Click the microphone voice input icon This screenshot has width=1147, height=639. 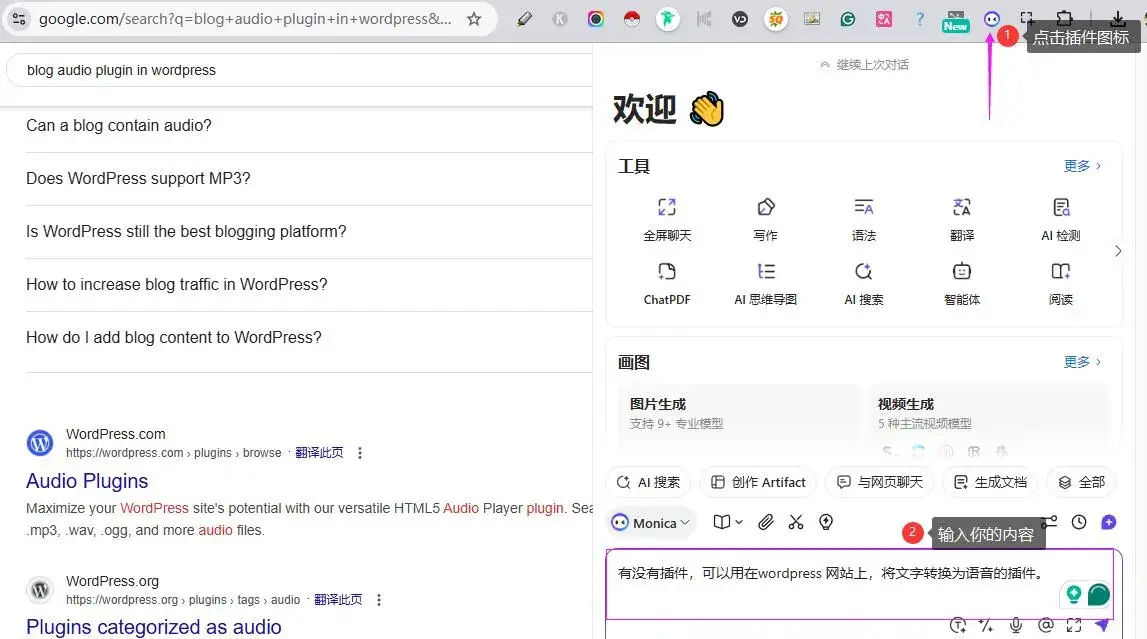1015,625
